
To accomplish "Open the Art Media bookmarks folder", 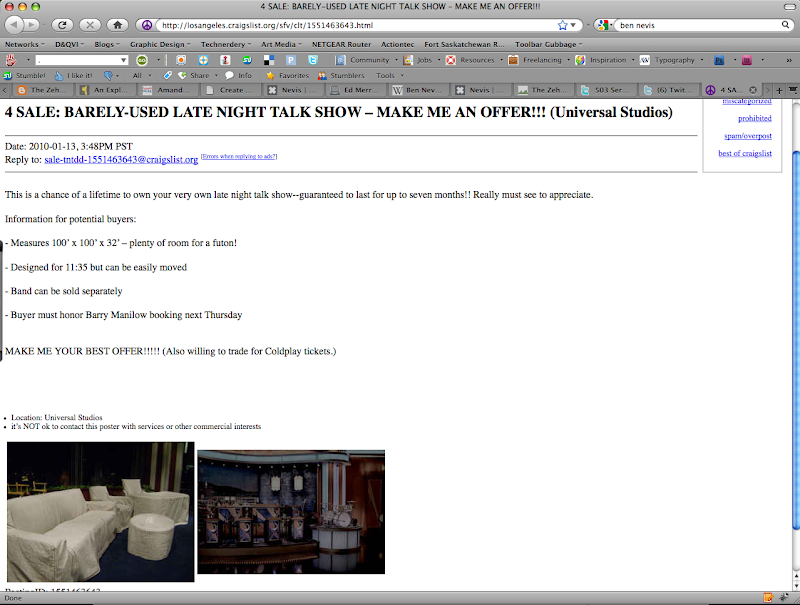I will (x=281, y=44).
